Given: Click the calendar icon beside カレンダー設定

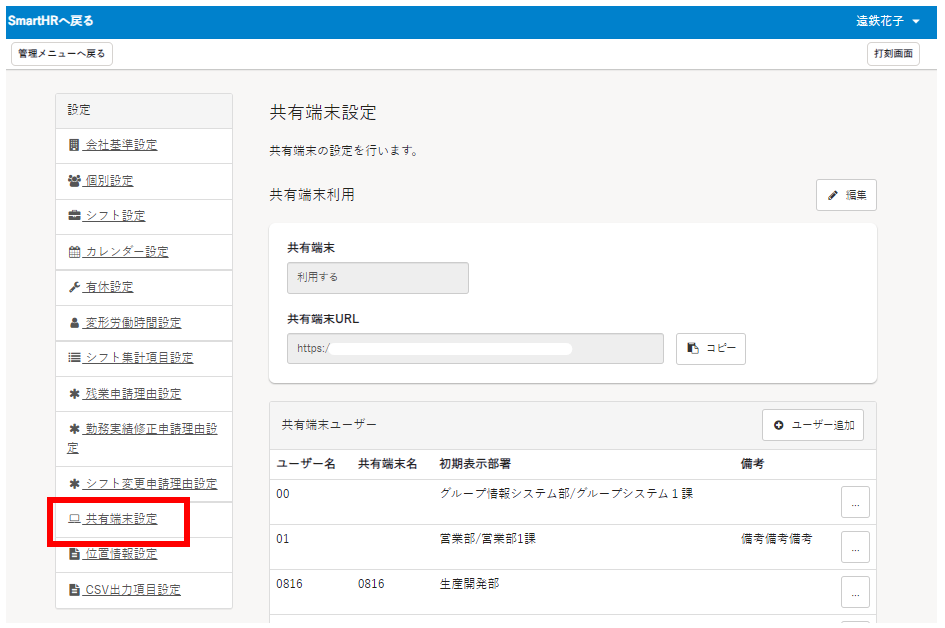Looking at the screenshot, I should (74, 252).
